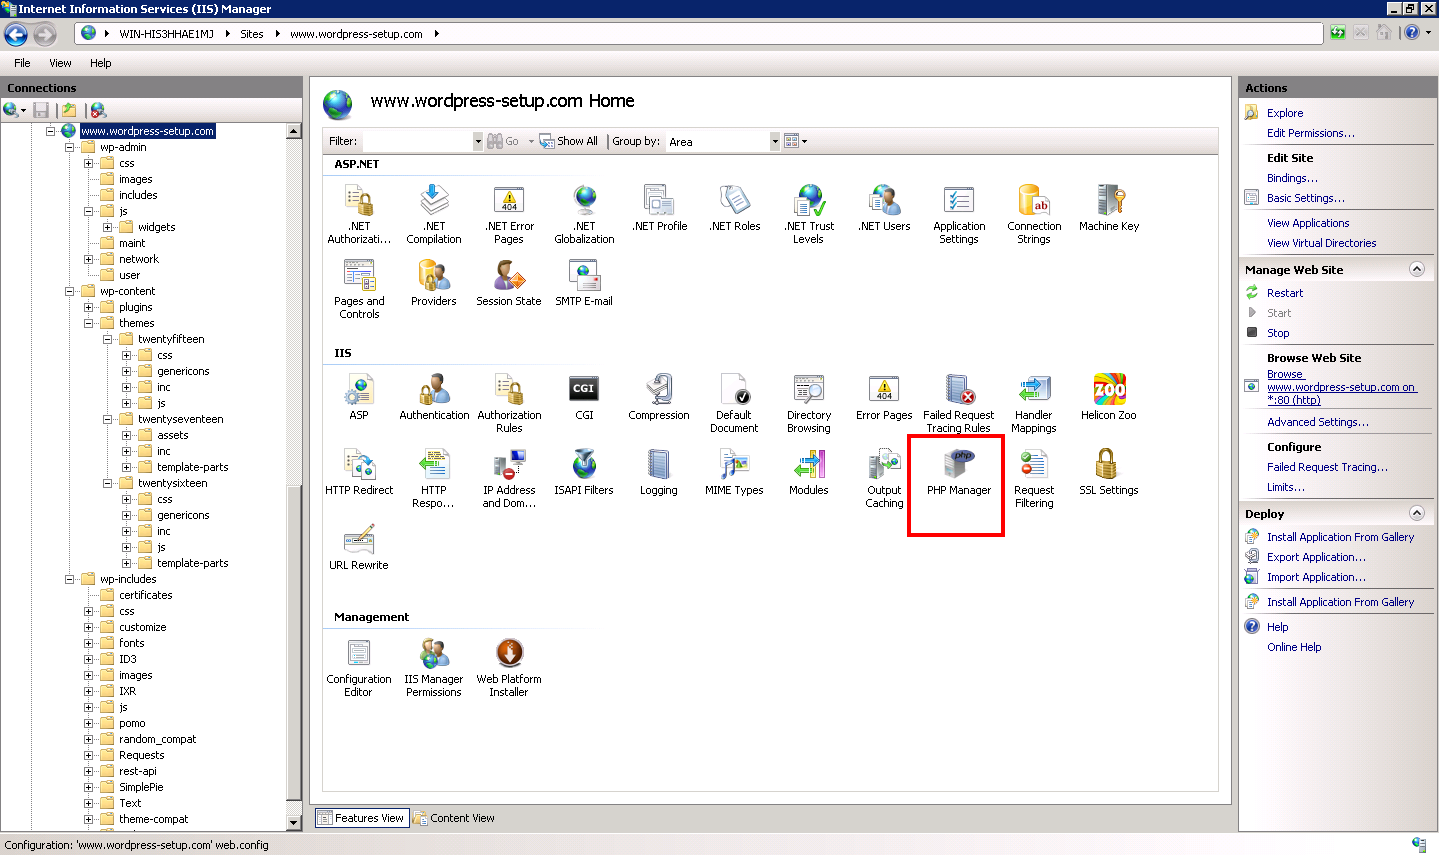Viewport: 1439px width, 855px height.
Task: Click Basic Settings action link
Action: [x=1305, y=198]
